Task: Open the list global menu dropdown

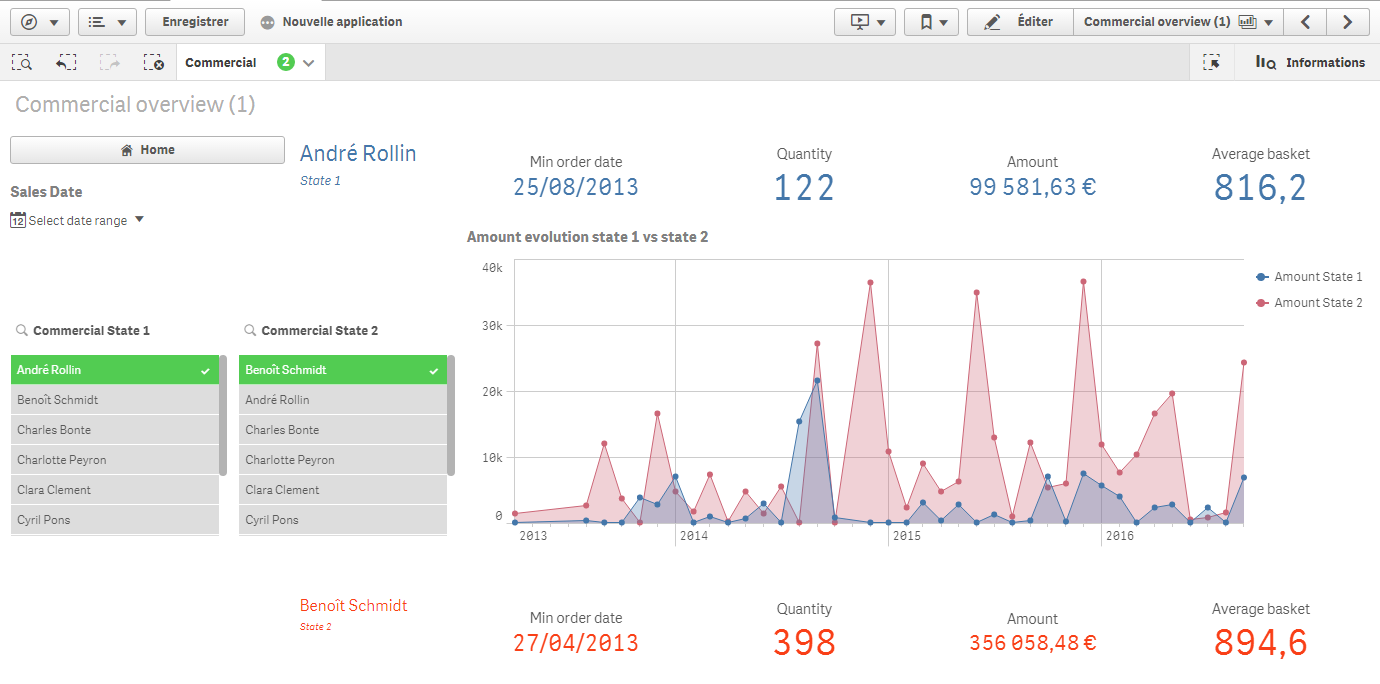Action: (x=107, y=21)
